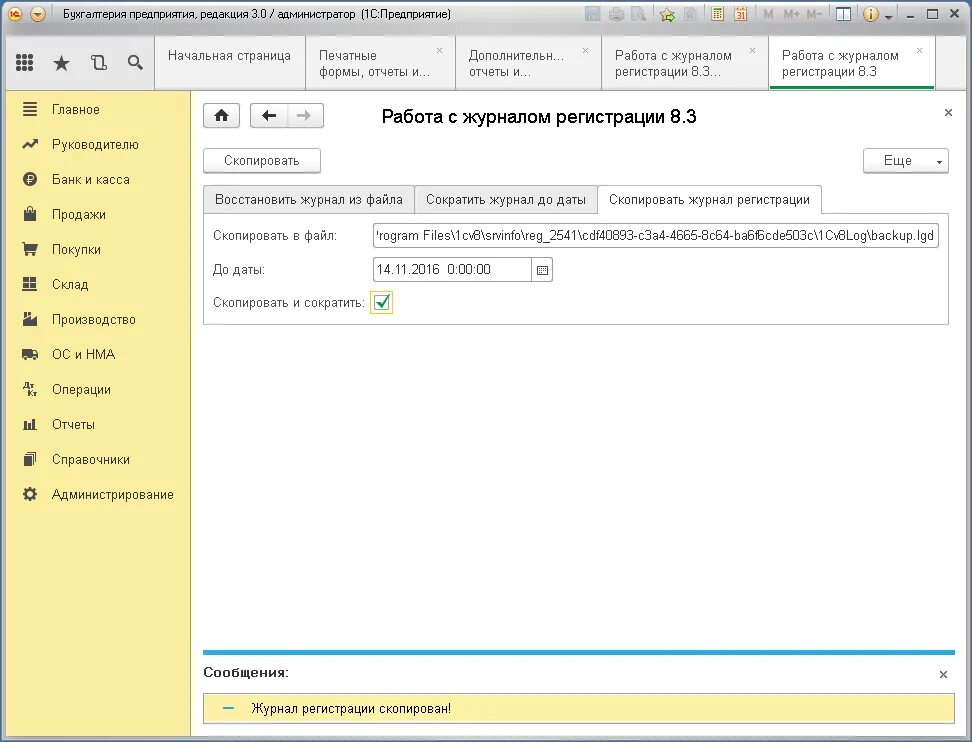Select Скопировать журнал регистрации tab
This screenshot has width=972, height=742.
(709, 200)
